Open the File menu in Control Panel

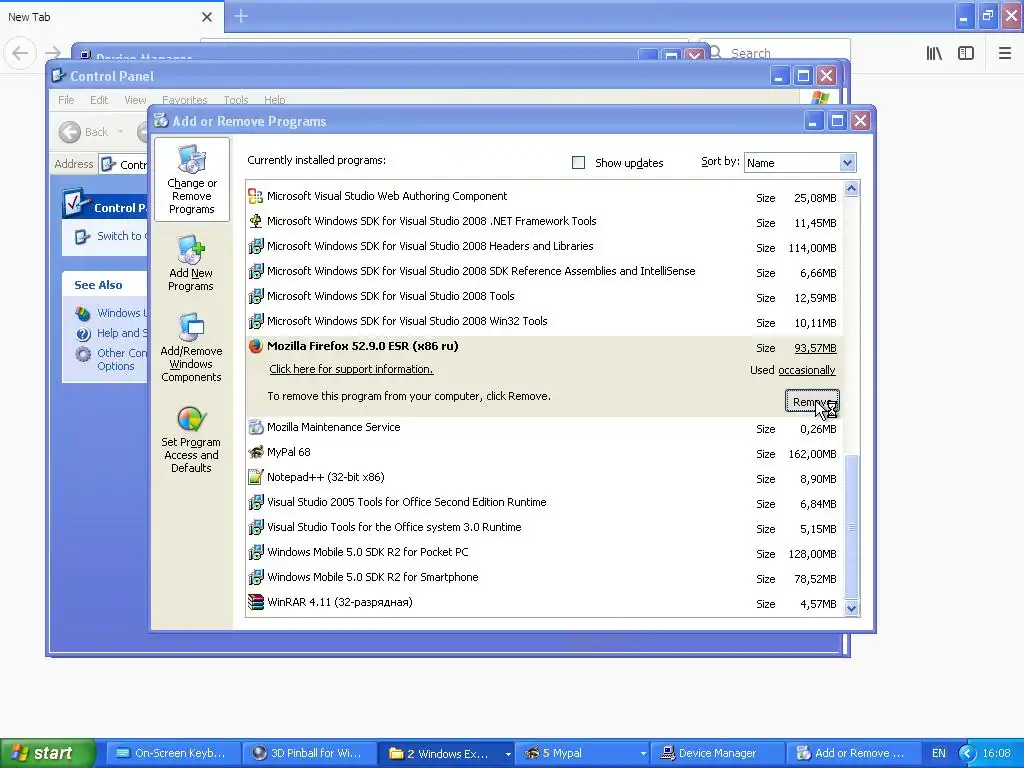pos(66,100)
